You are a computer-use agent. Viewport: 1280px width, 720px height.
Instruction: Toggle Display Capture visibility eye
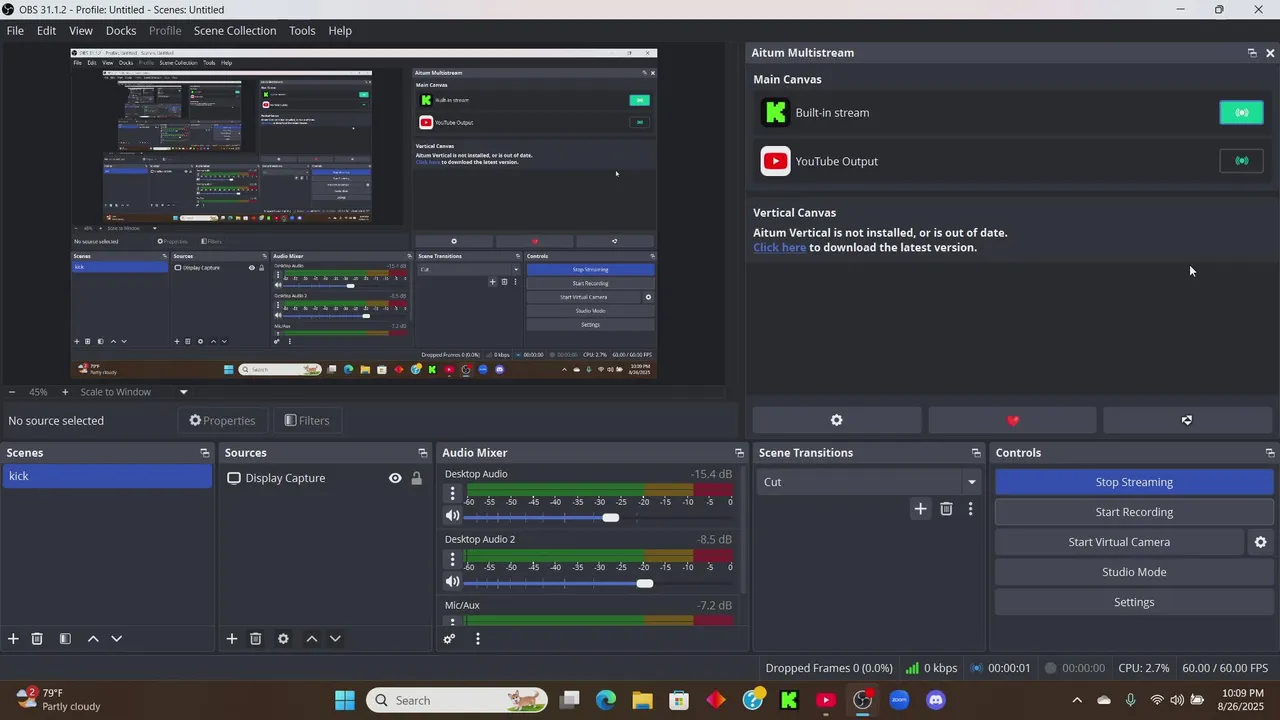(395, 478)
